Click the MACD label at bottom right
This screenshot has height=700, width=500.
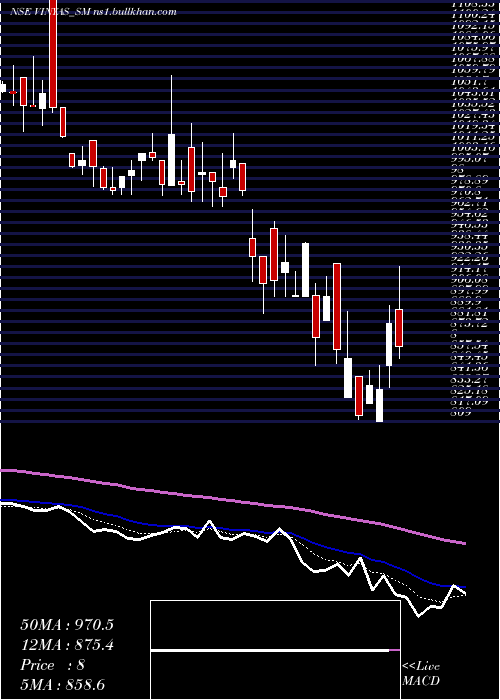[421, 681]
